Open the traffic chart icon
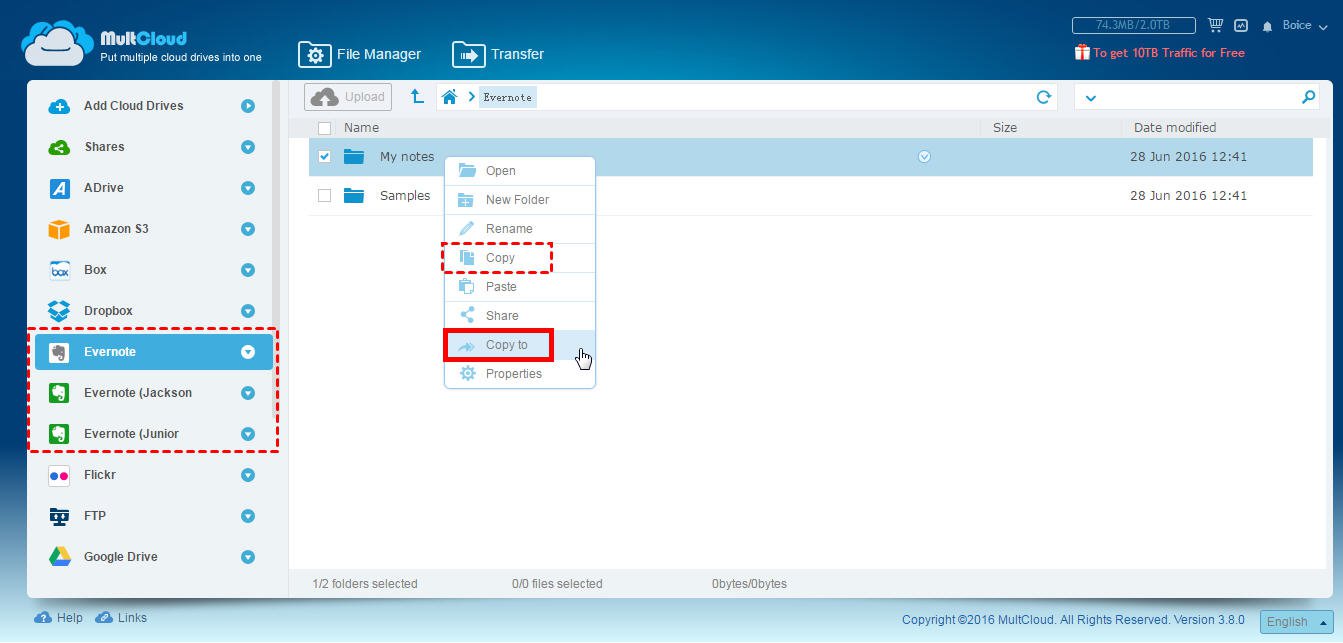The image size is (1343, 643). [x=1241, y=25]
